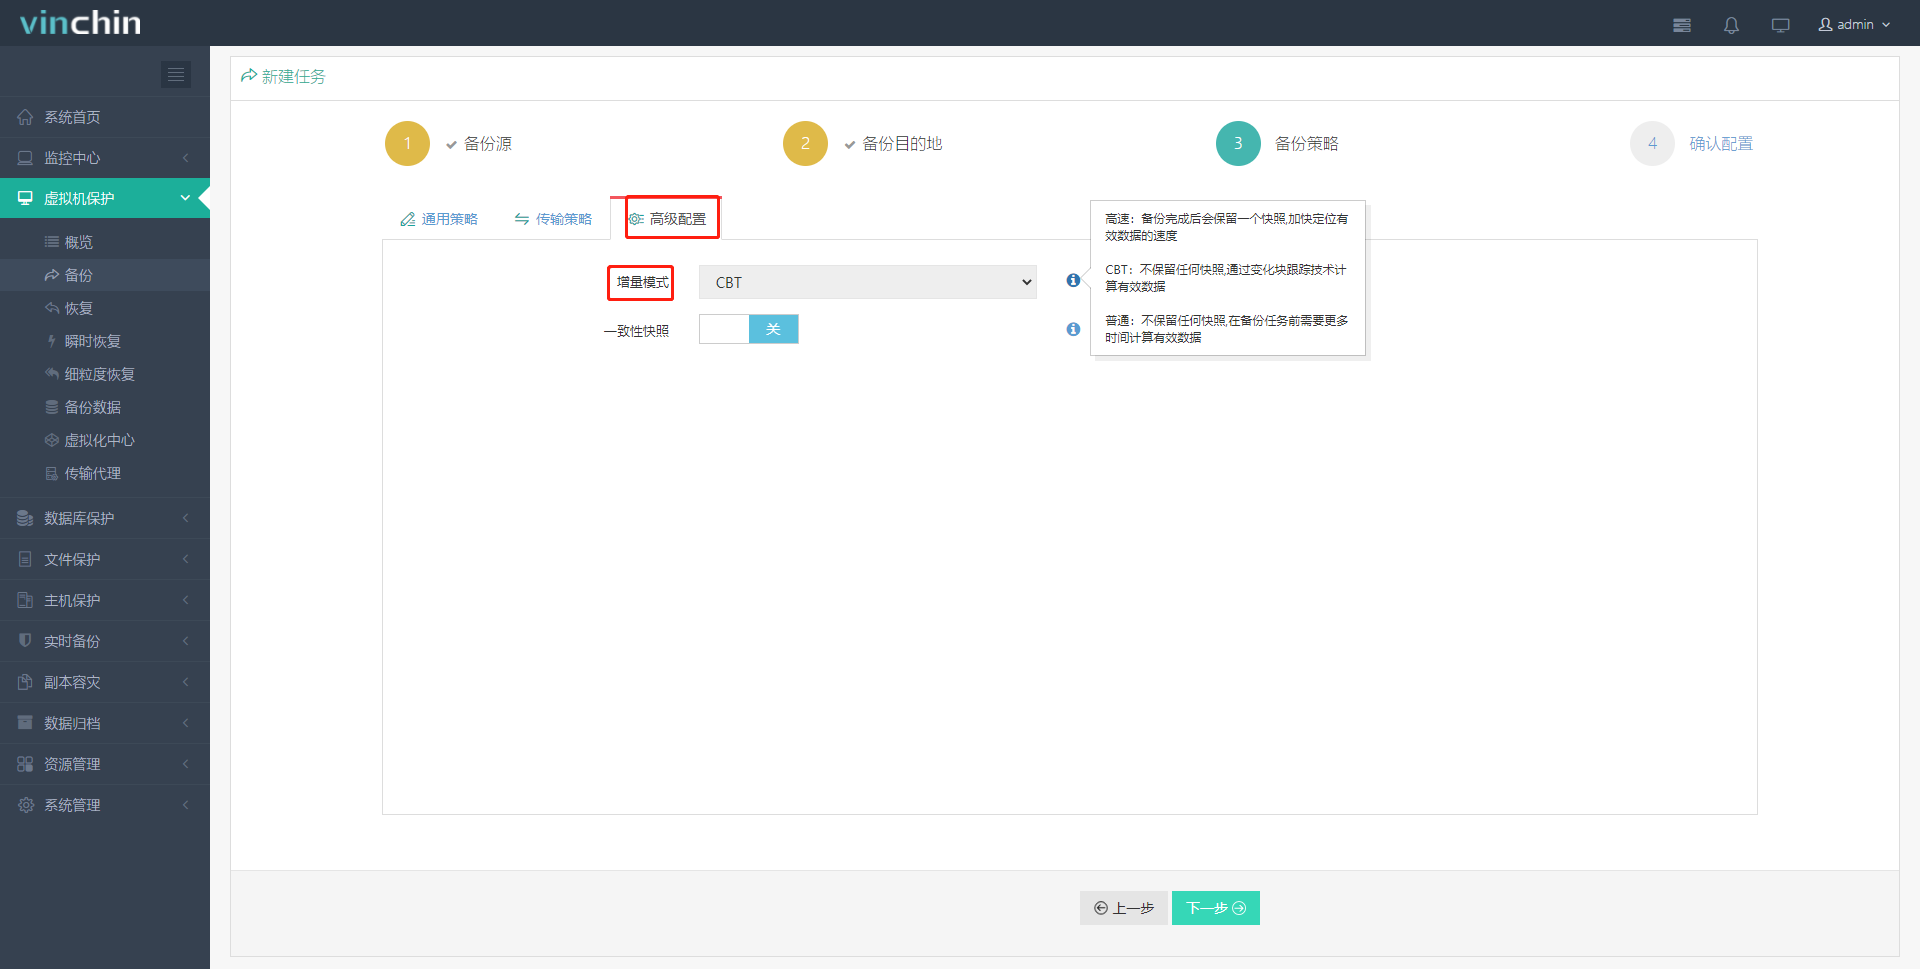Viewport: 1920px width, 969px height.
Task: Open the task list icon in header
Action: (x=1682, y=25)
